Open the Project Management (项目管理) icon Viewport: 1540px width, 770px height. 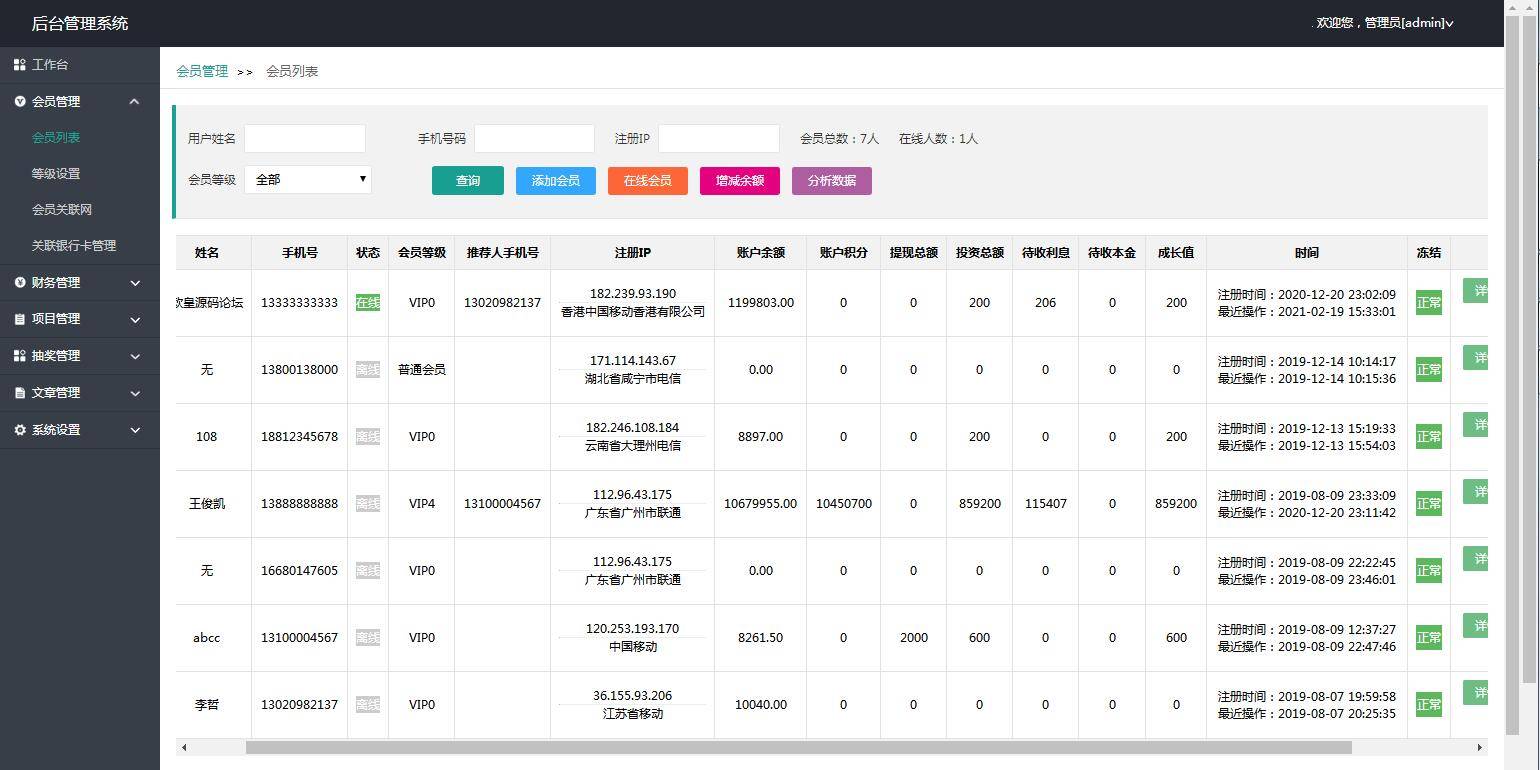[x=18, y=318]
